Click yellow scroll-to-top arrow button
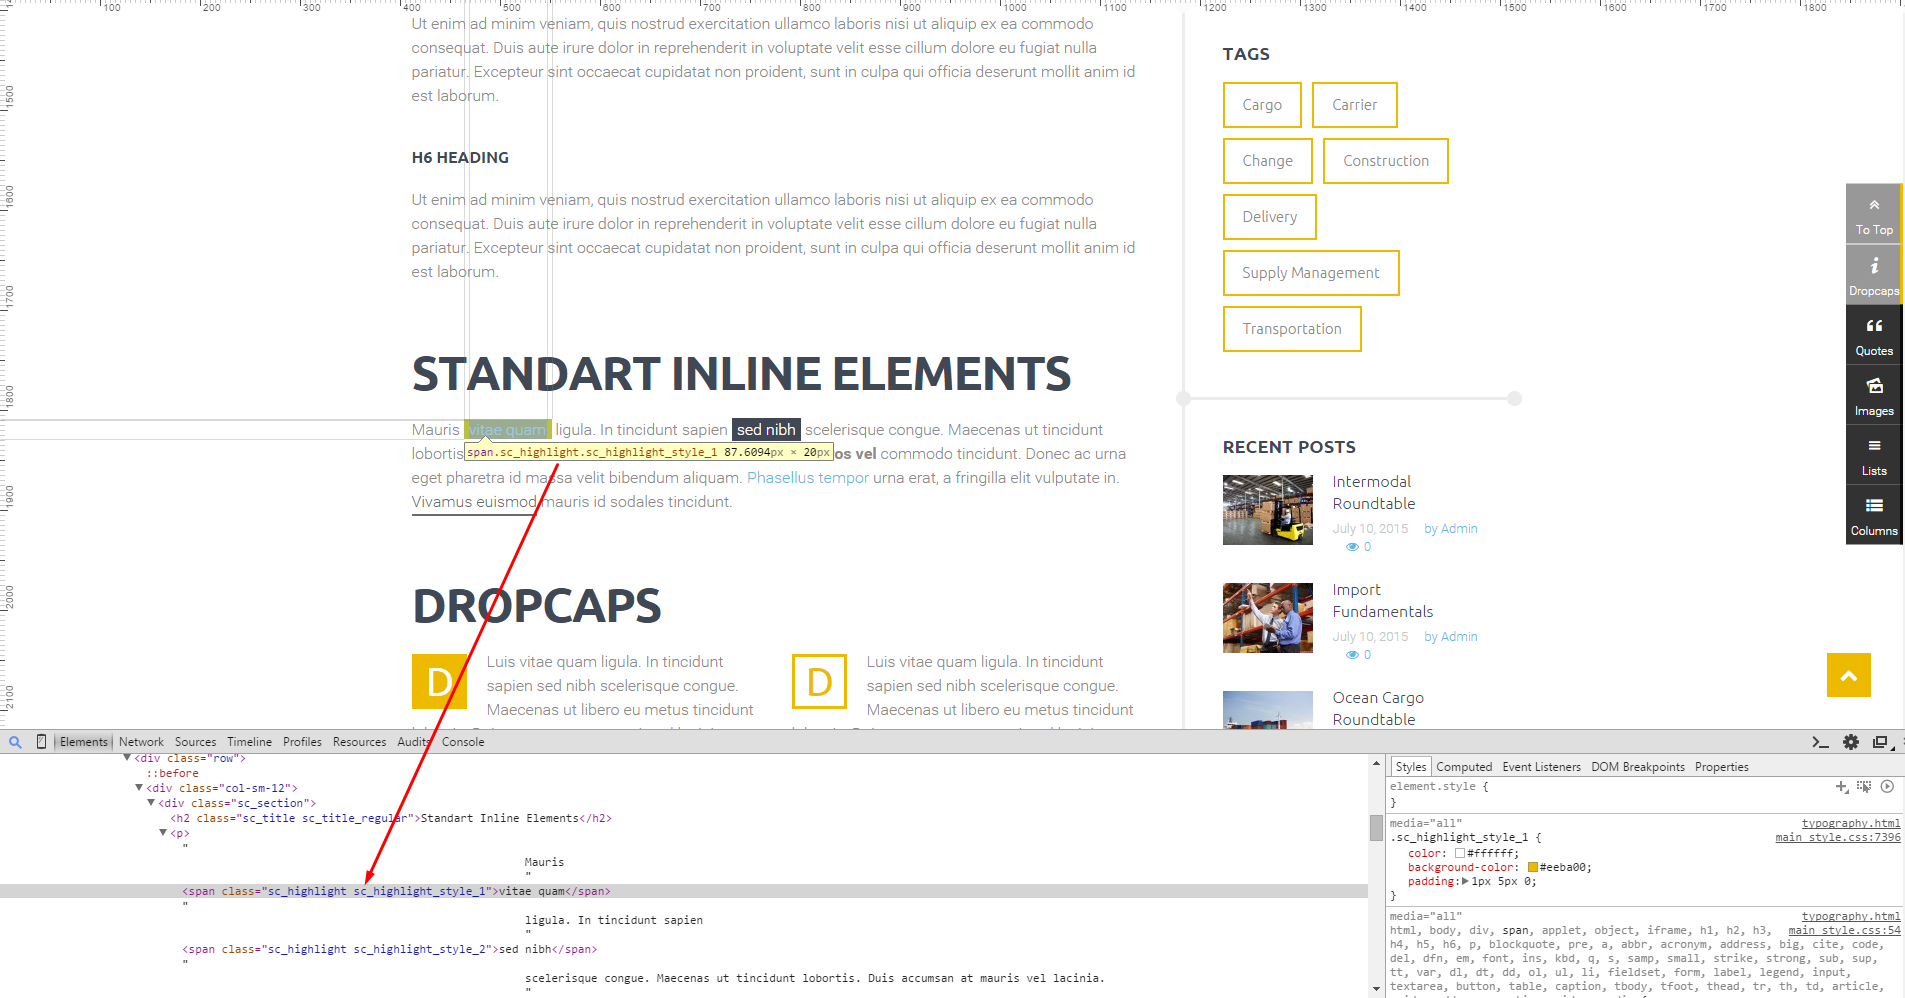This screenshot has width=1905, height=998. pos(1848,675)
